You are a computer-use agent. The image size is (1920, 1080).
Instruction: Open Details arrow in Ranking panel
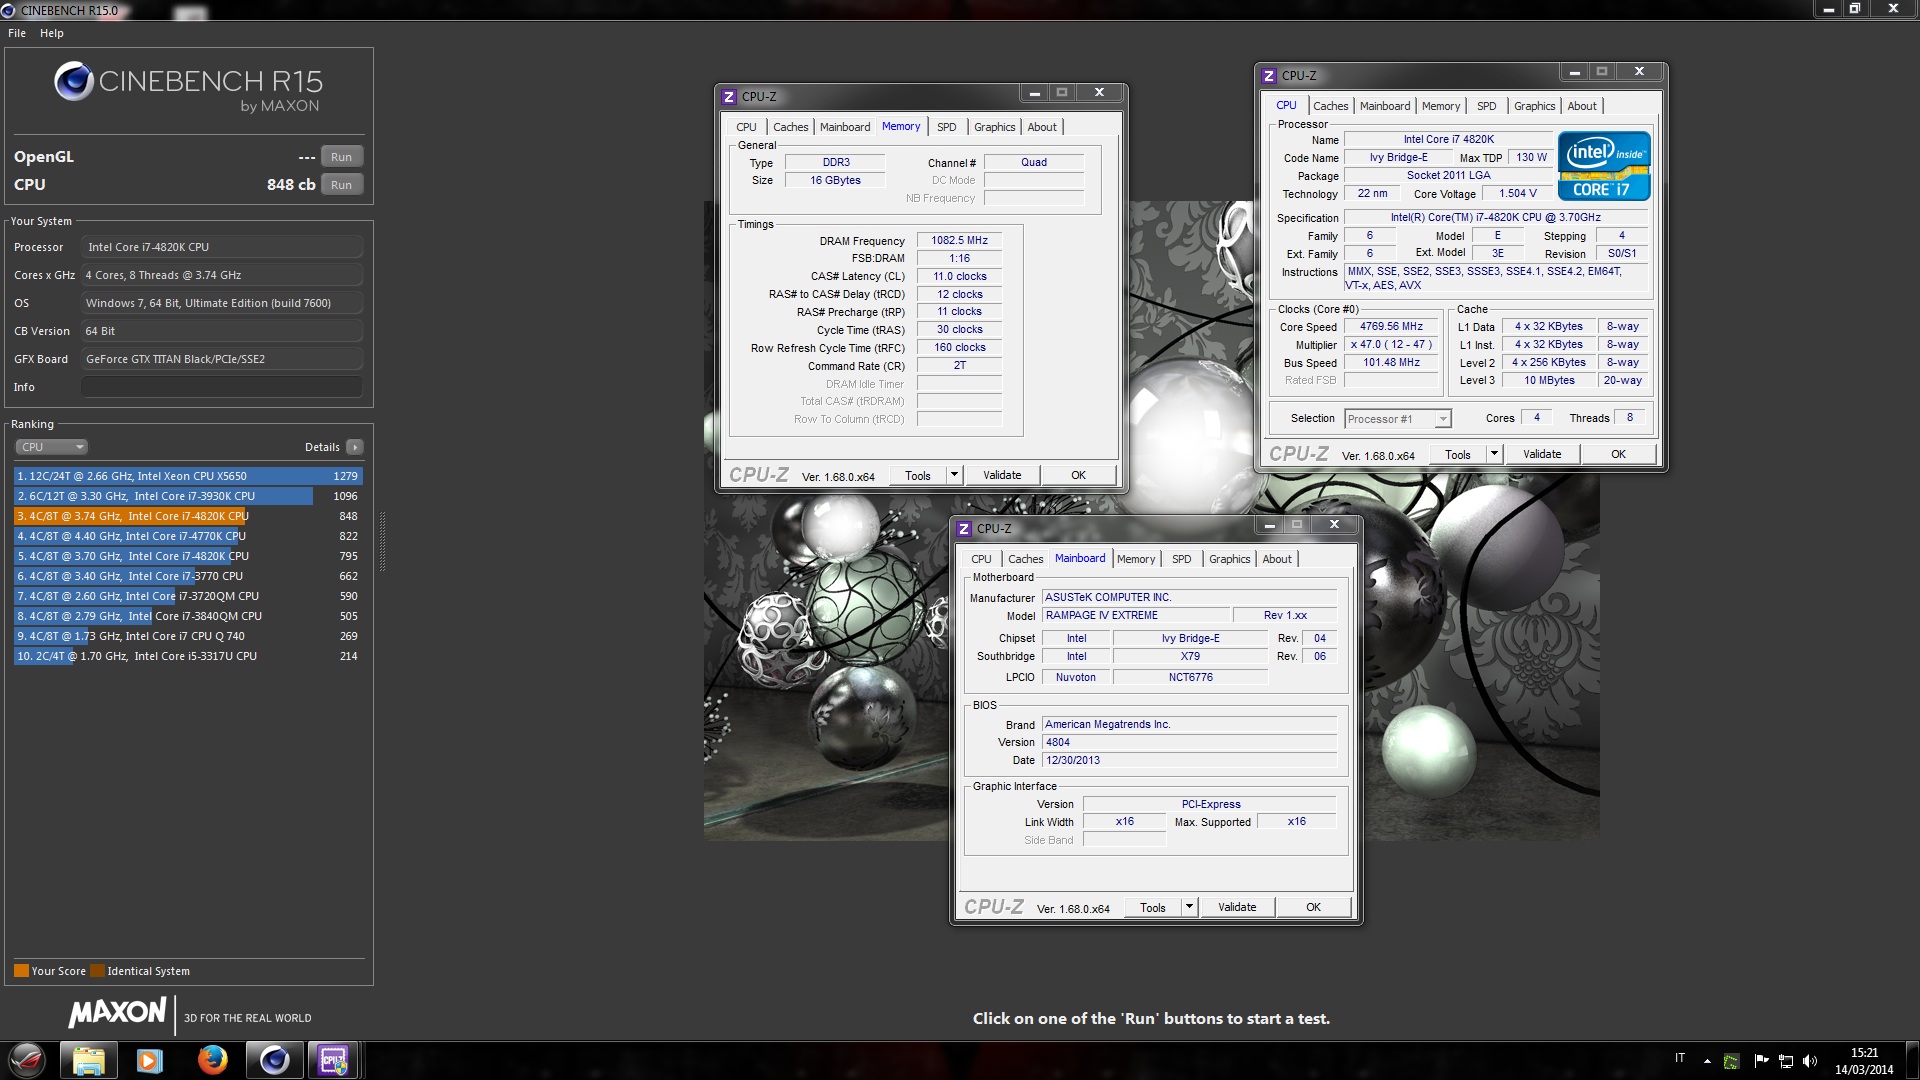(x=355, y=447)
